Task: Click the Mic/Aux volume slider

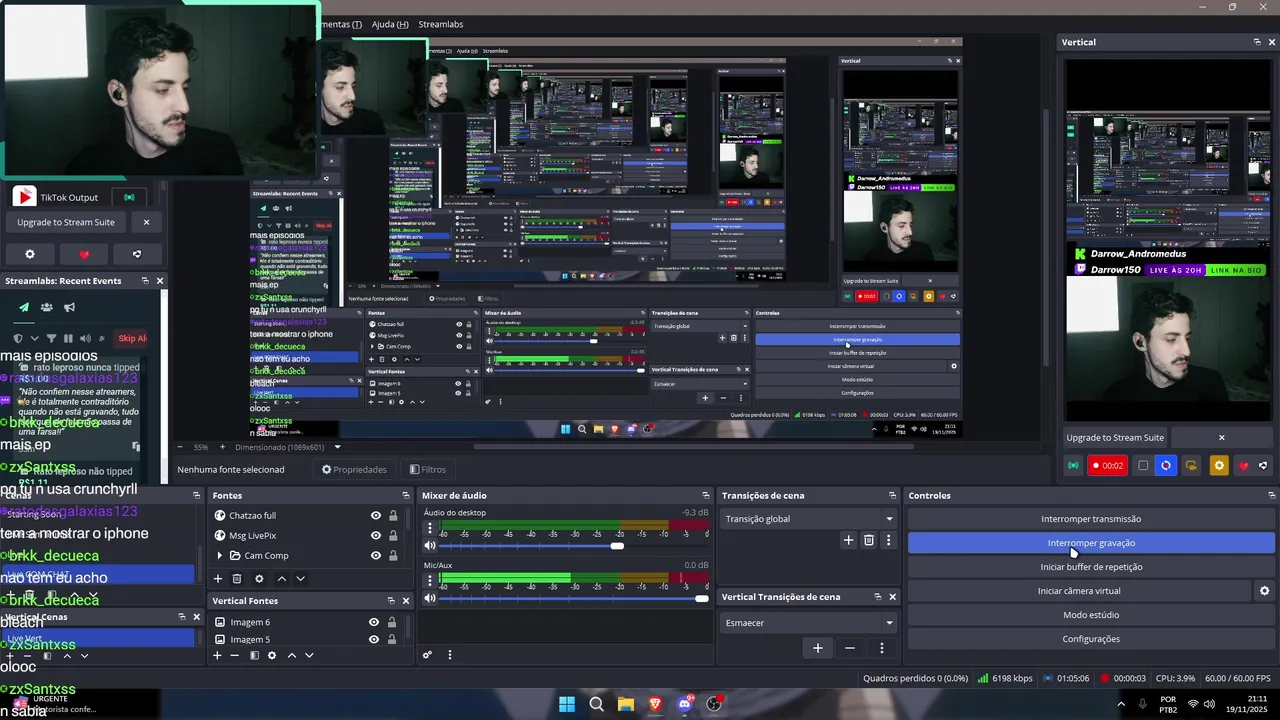Action: 573,598
